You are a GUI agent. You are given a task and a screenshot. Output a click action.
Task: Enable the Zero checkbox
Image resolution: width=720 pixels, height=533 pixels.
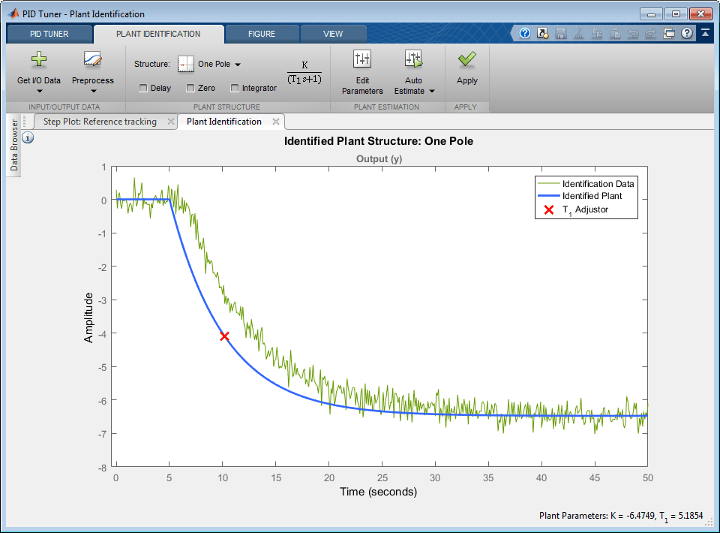(190, 88)
